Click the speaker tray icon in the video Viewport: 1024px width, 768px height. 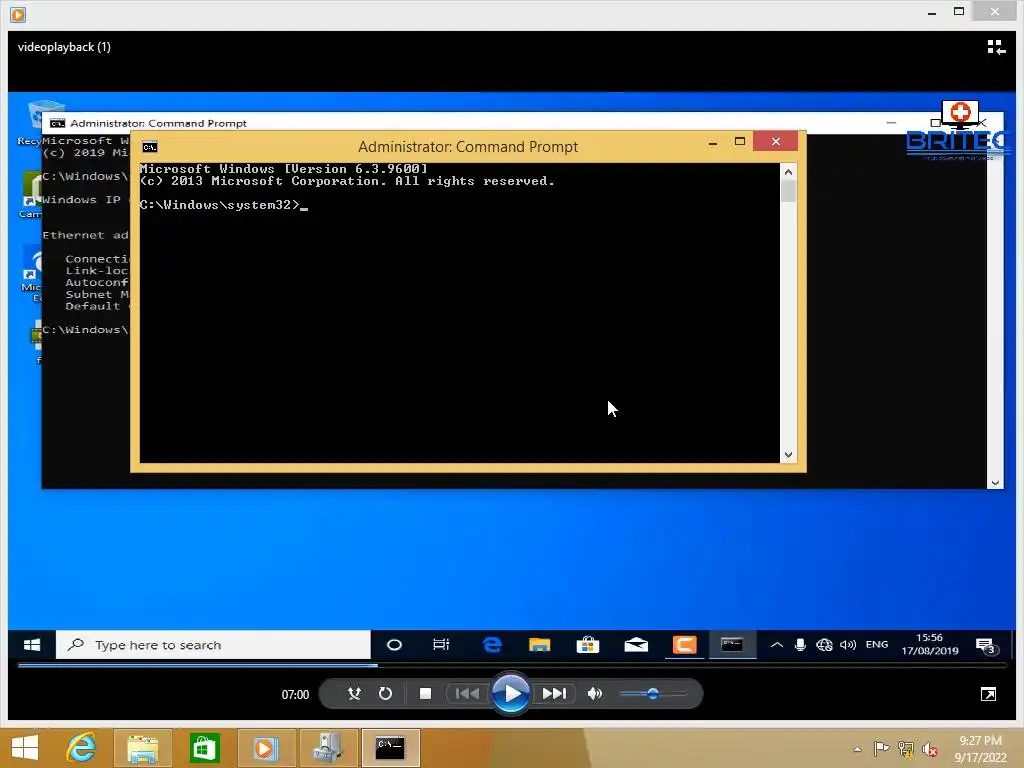point(848,645)
